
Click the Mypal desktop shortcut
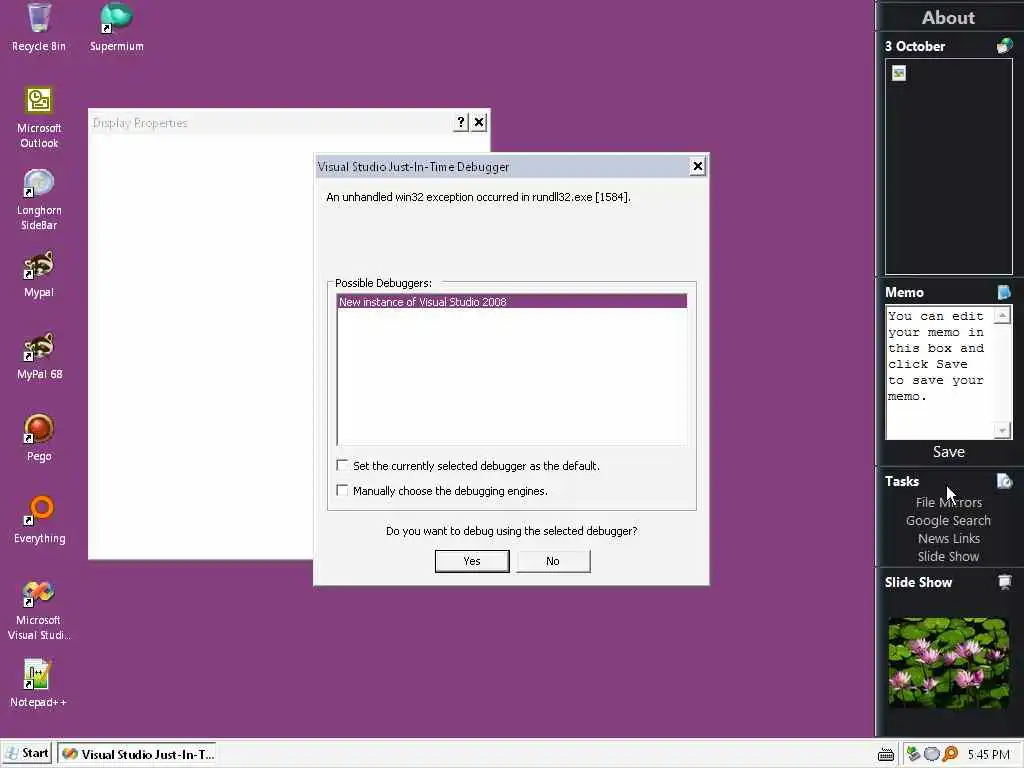39,274
